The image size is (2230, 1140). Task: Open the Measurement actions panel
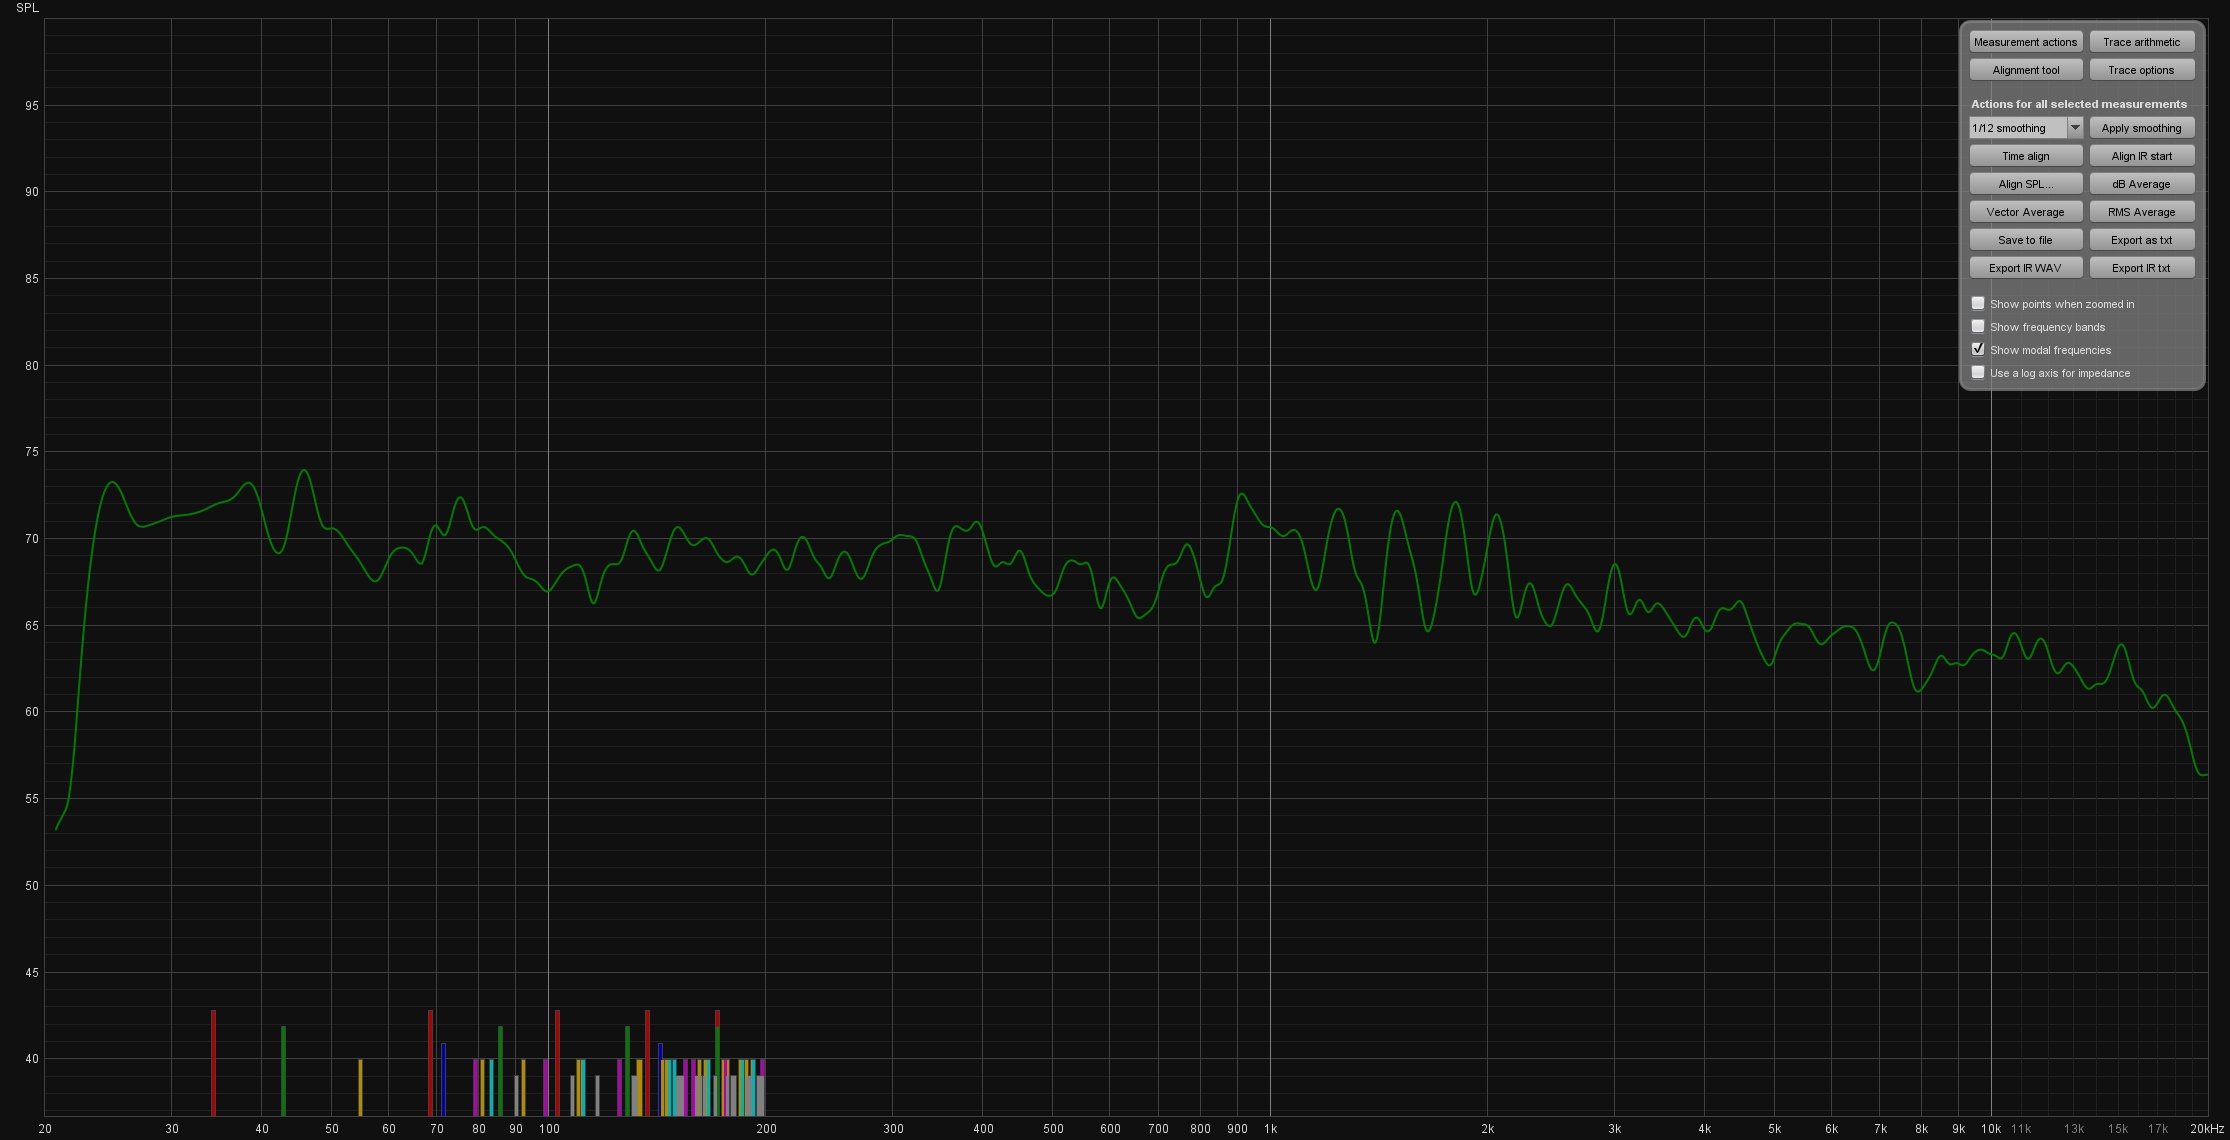pos(2025,42)
